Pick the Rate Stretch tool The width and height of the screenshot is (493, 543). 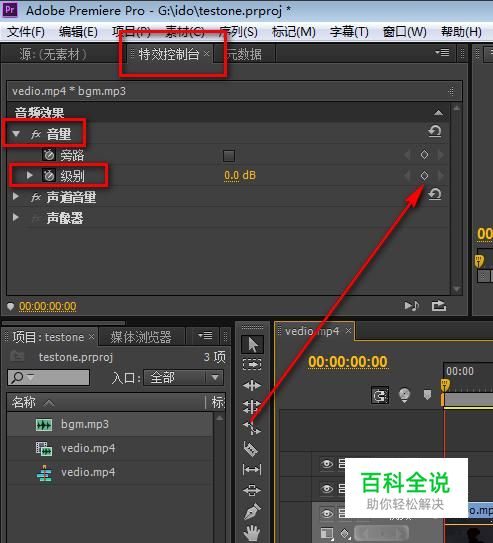click(252, 427)
